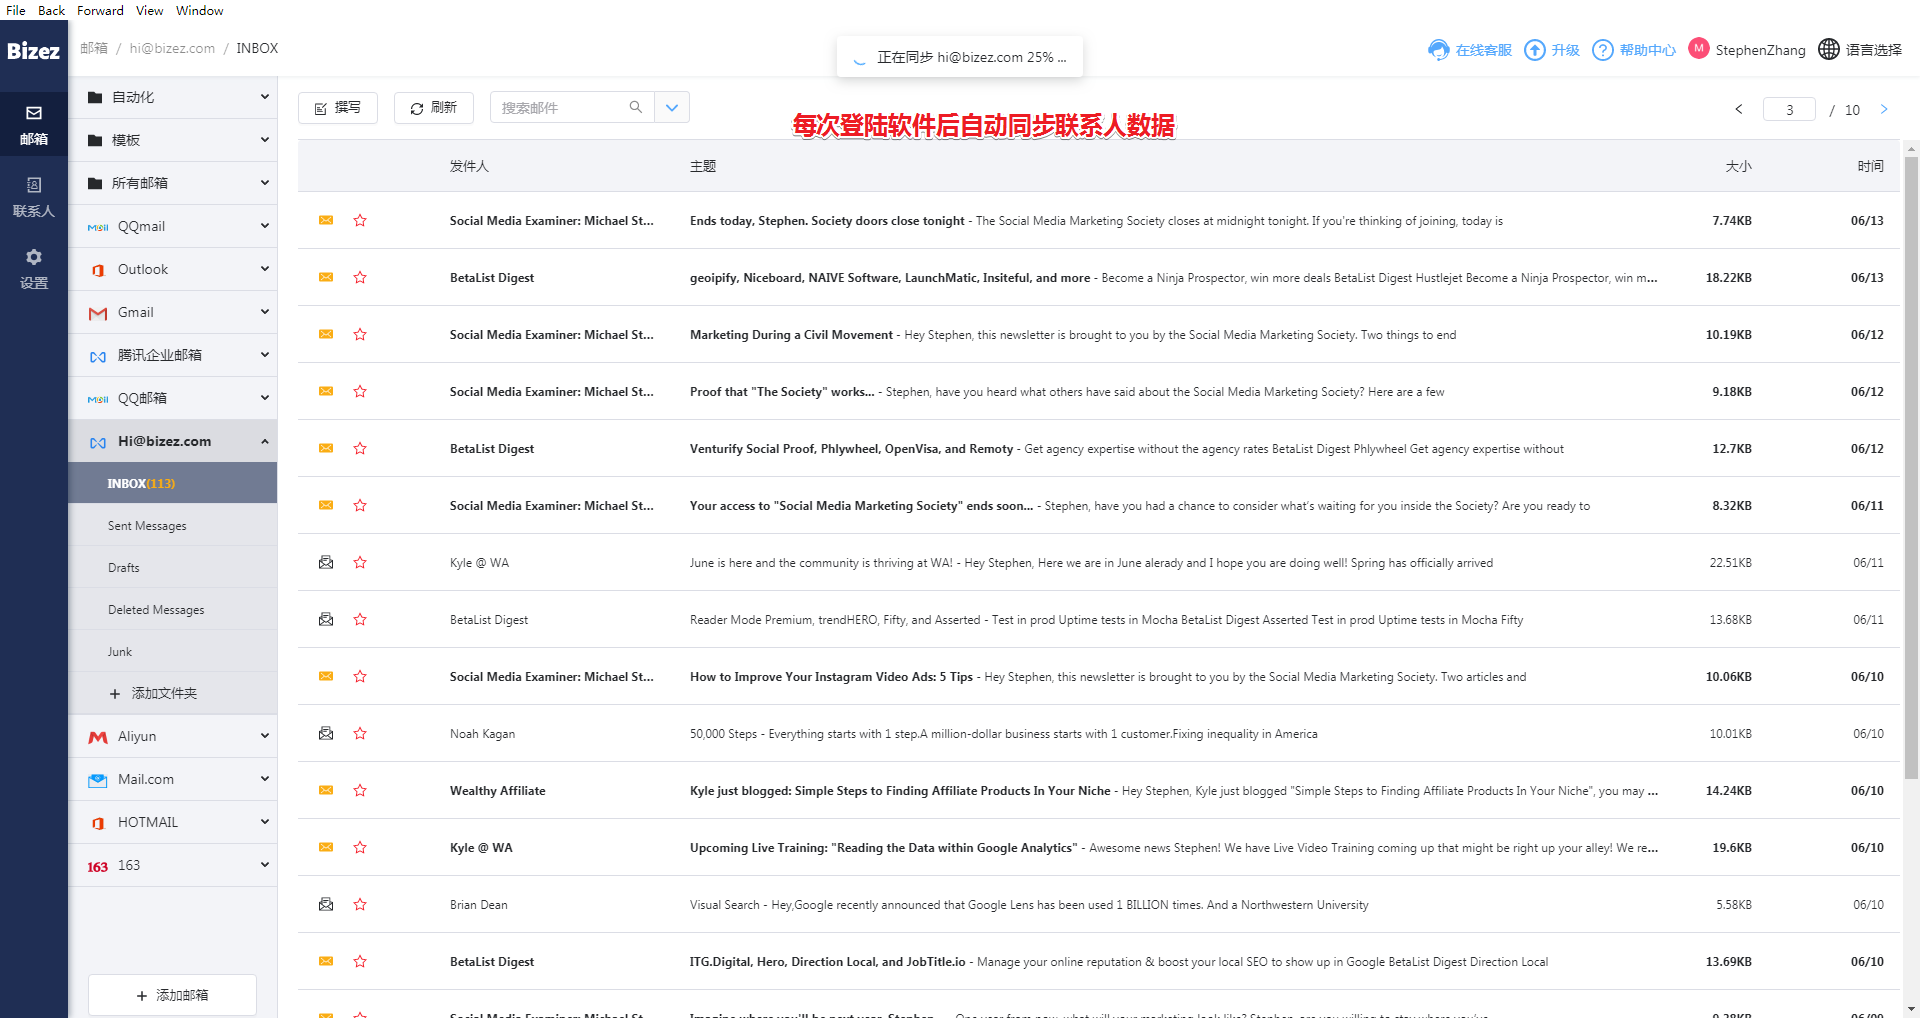Viewport: 1920px width, 1018px height.
Task: Click the HOTMAIL account icon
Action: 98,823
